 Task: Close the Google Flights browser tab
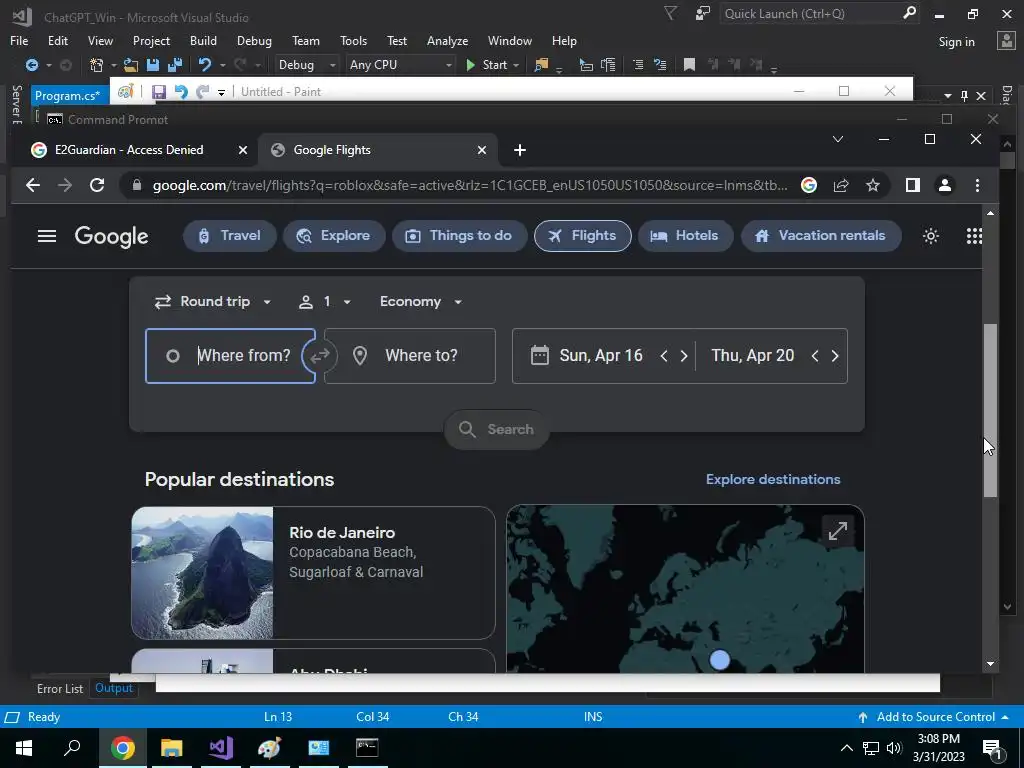[482, 150]
